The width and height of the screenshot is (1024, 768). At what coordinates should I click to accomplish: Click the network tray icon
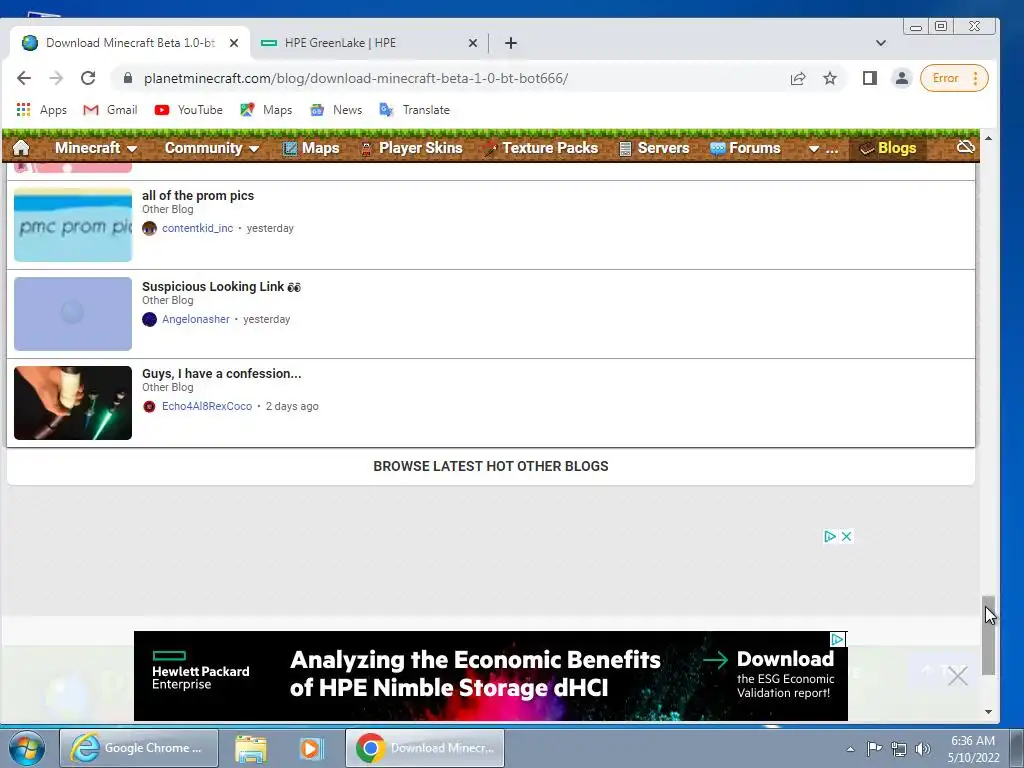899,749
